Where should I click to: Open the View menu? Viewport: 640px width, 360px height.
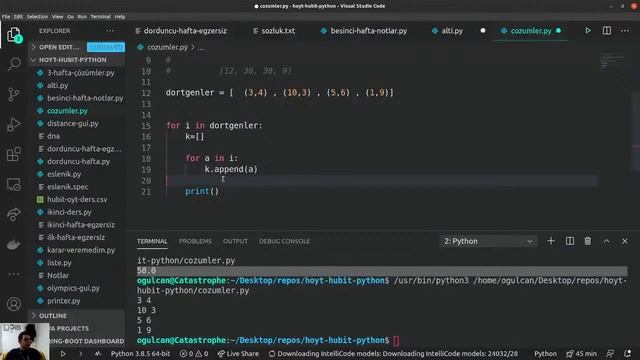click(x=58, y=17)
